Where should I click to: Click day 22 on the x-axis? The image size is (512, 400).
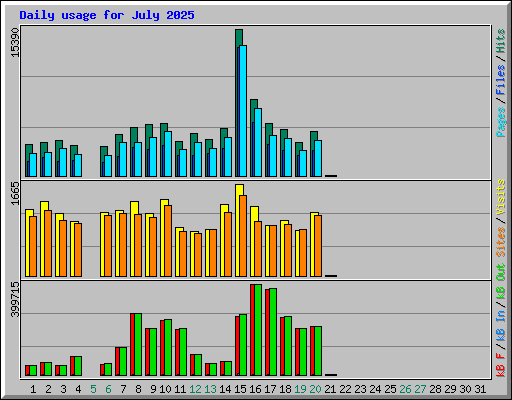[345, 389]
